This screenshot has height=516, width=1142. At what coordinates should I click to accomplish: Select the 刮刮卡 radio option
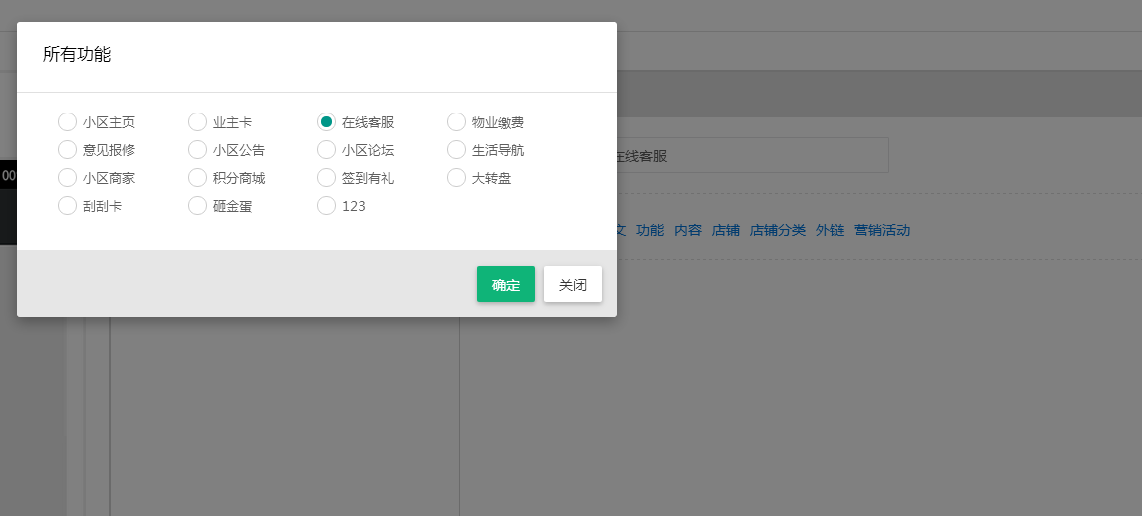pyautogui.click(x=68, y=206)
